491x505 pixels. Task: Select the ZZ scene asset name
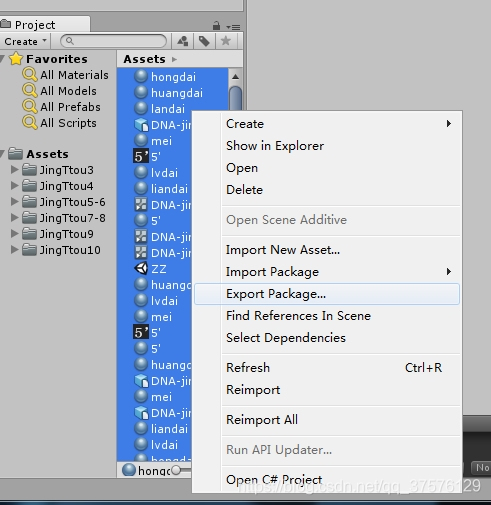[159, 269]
